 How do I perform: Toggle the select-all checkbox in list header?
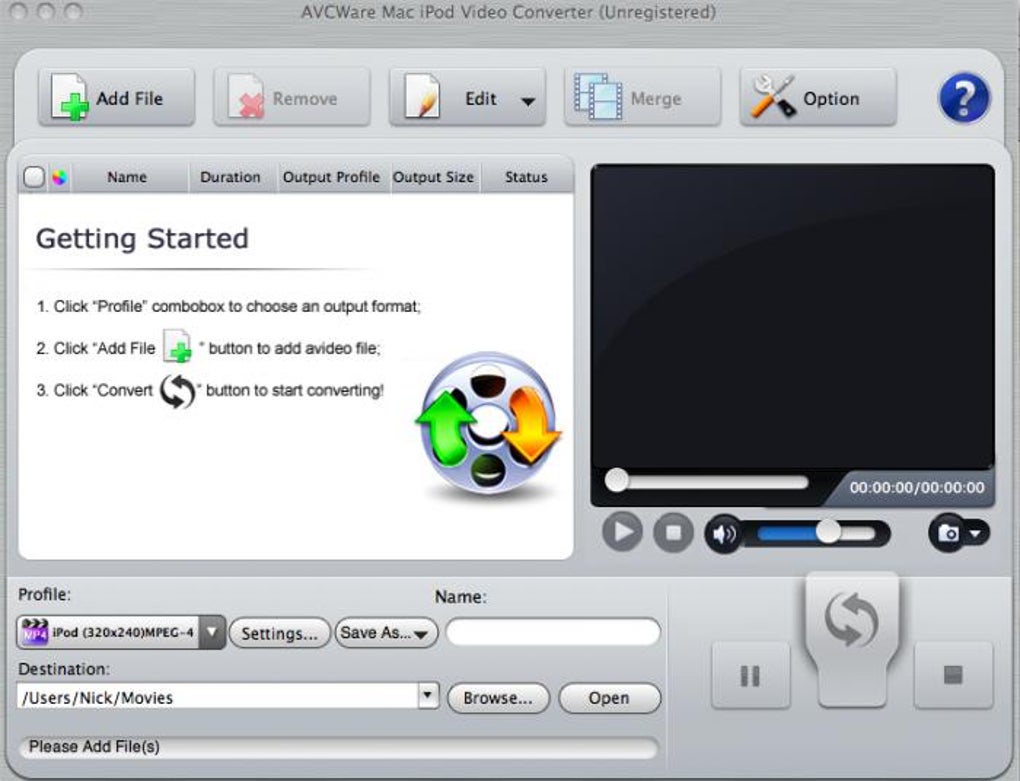(34, 177)
